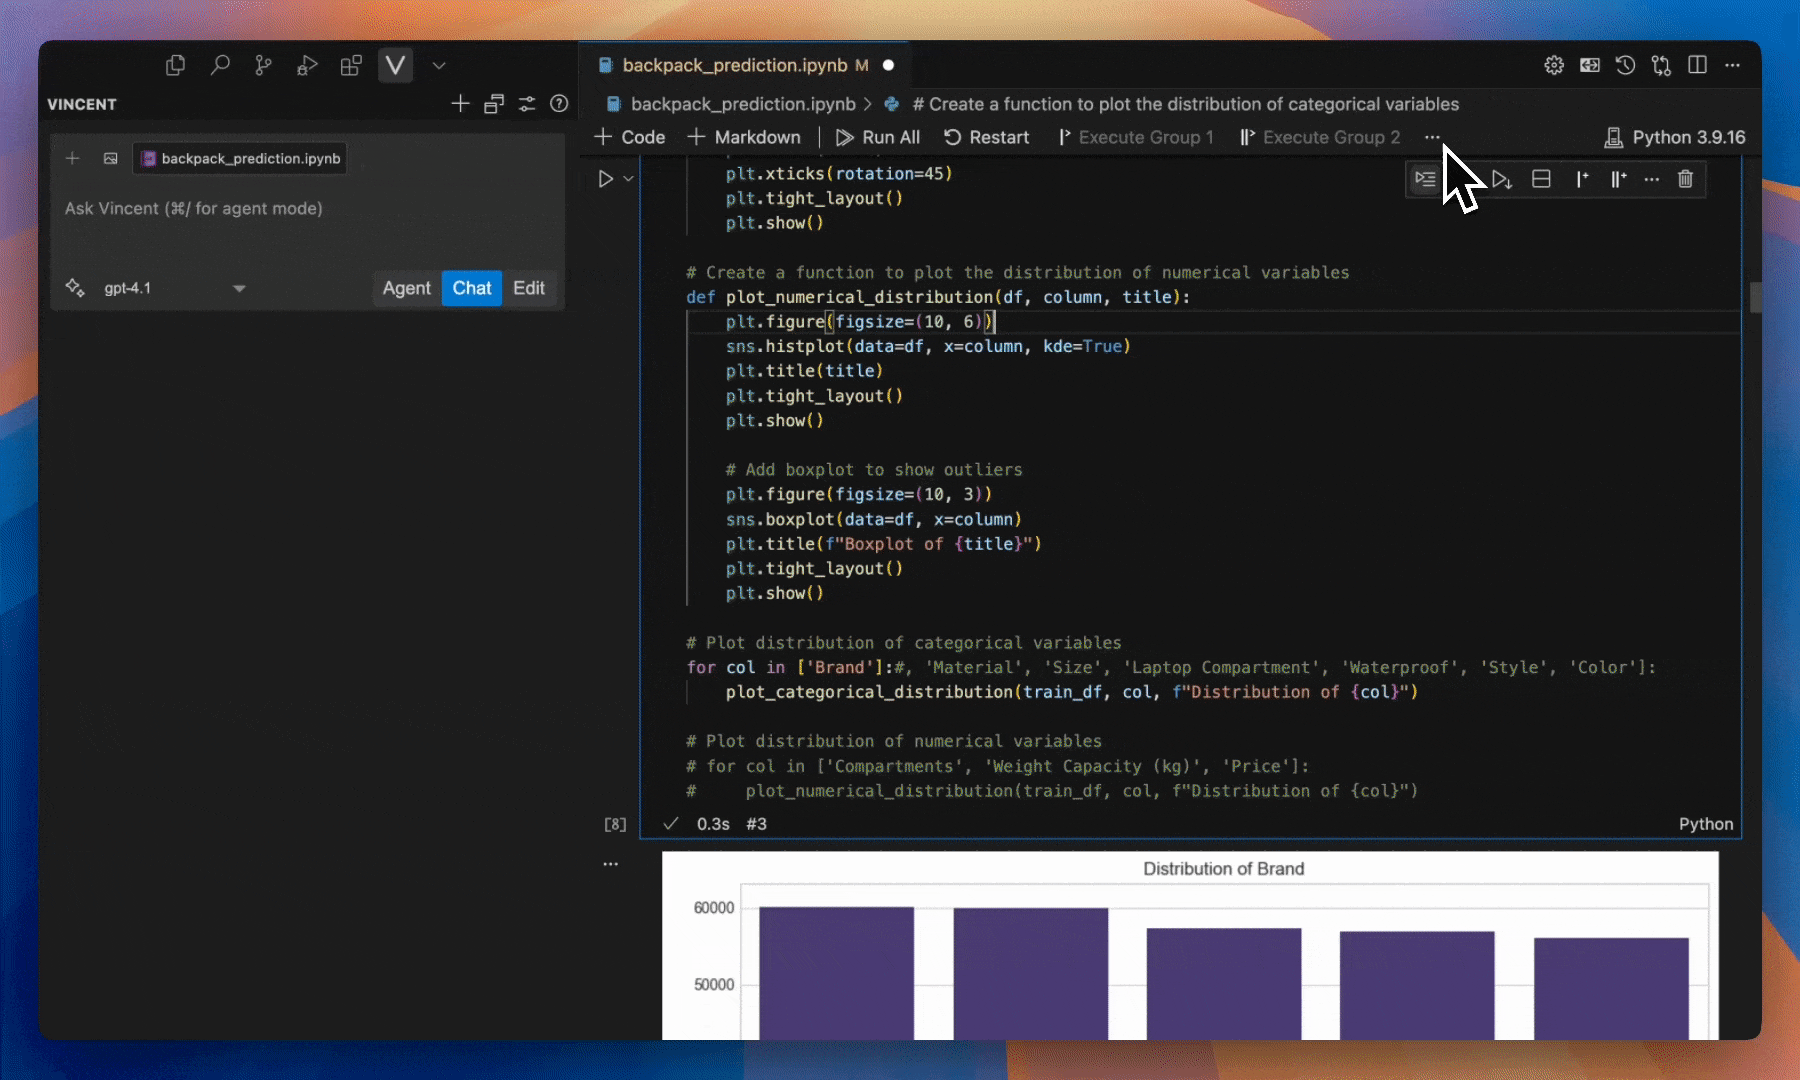The image size is (1800, 1080).
Task: Open run cell options chevron
Action: pos(628,179)
